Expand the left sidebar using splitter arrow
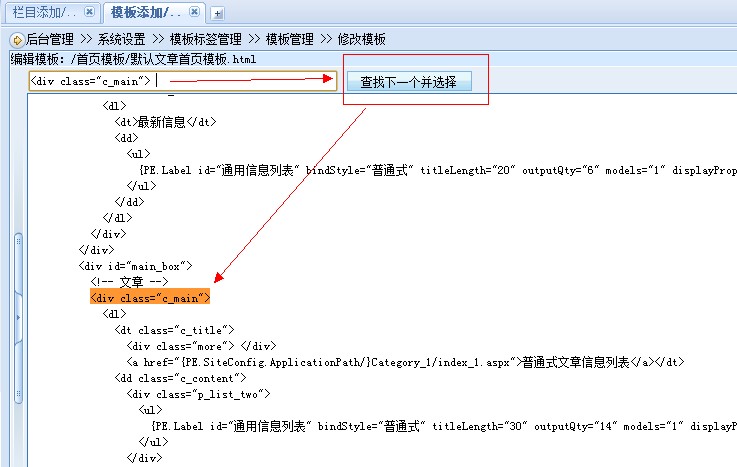 pos(17,315)
